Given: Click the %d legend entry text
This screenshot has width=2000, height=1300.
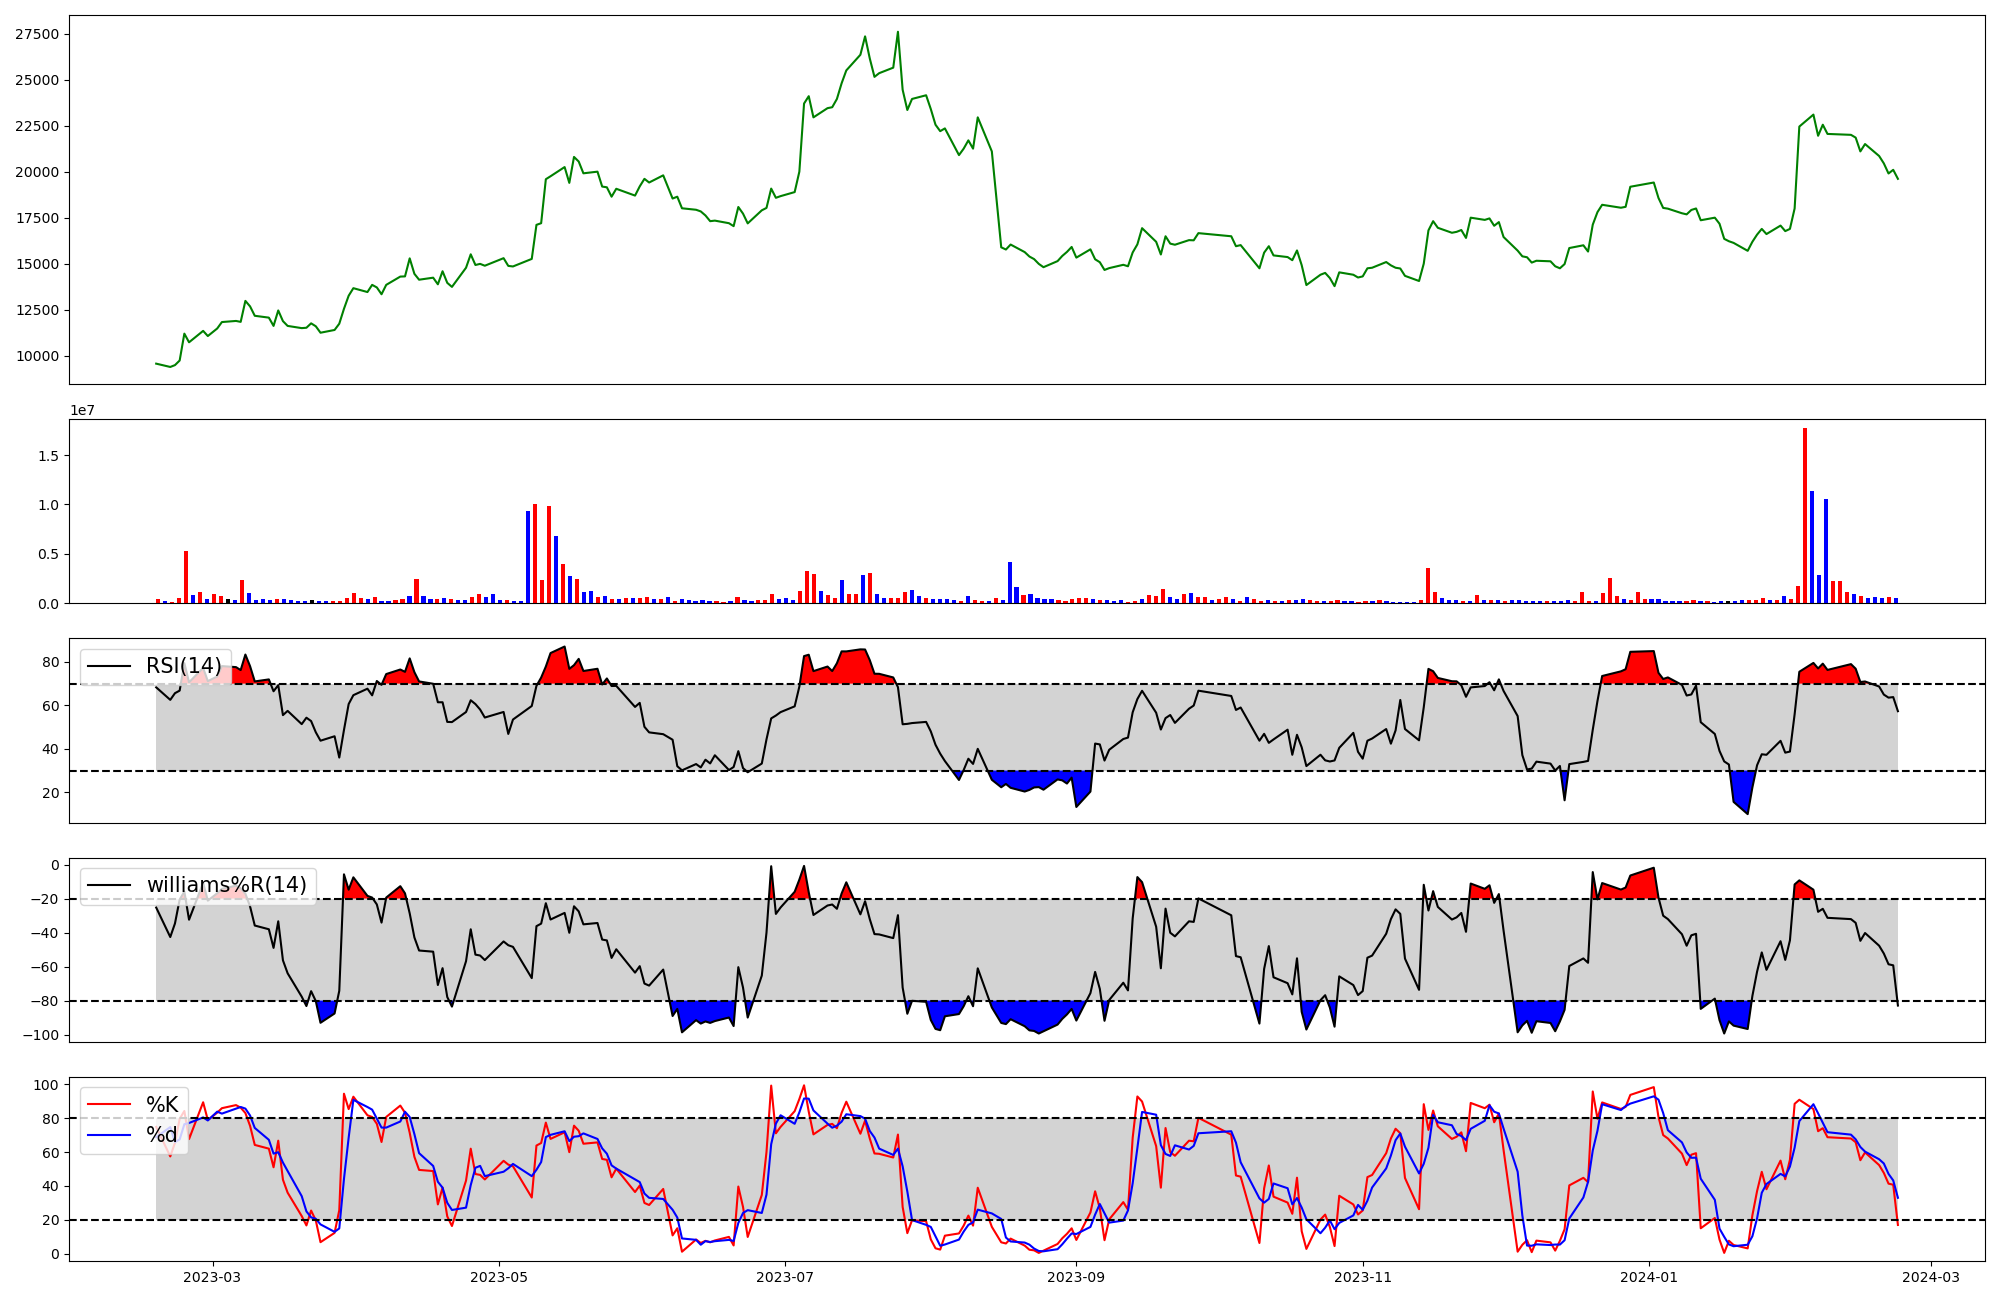Looking at the screenshot, I should pyautogui.click(x=162, y=1135).
